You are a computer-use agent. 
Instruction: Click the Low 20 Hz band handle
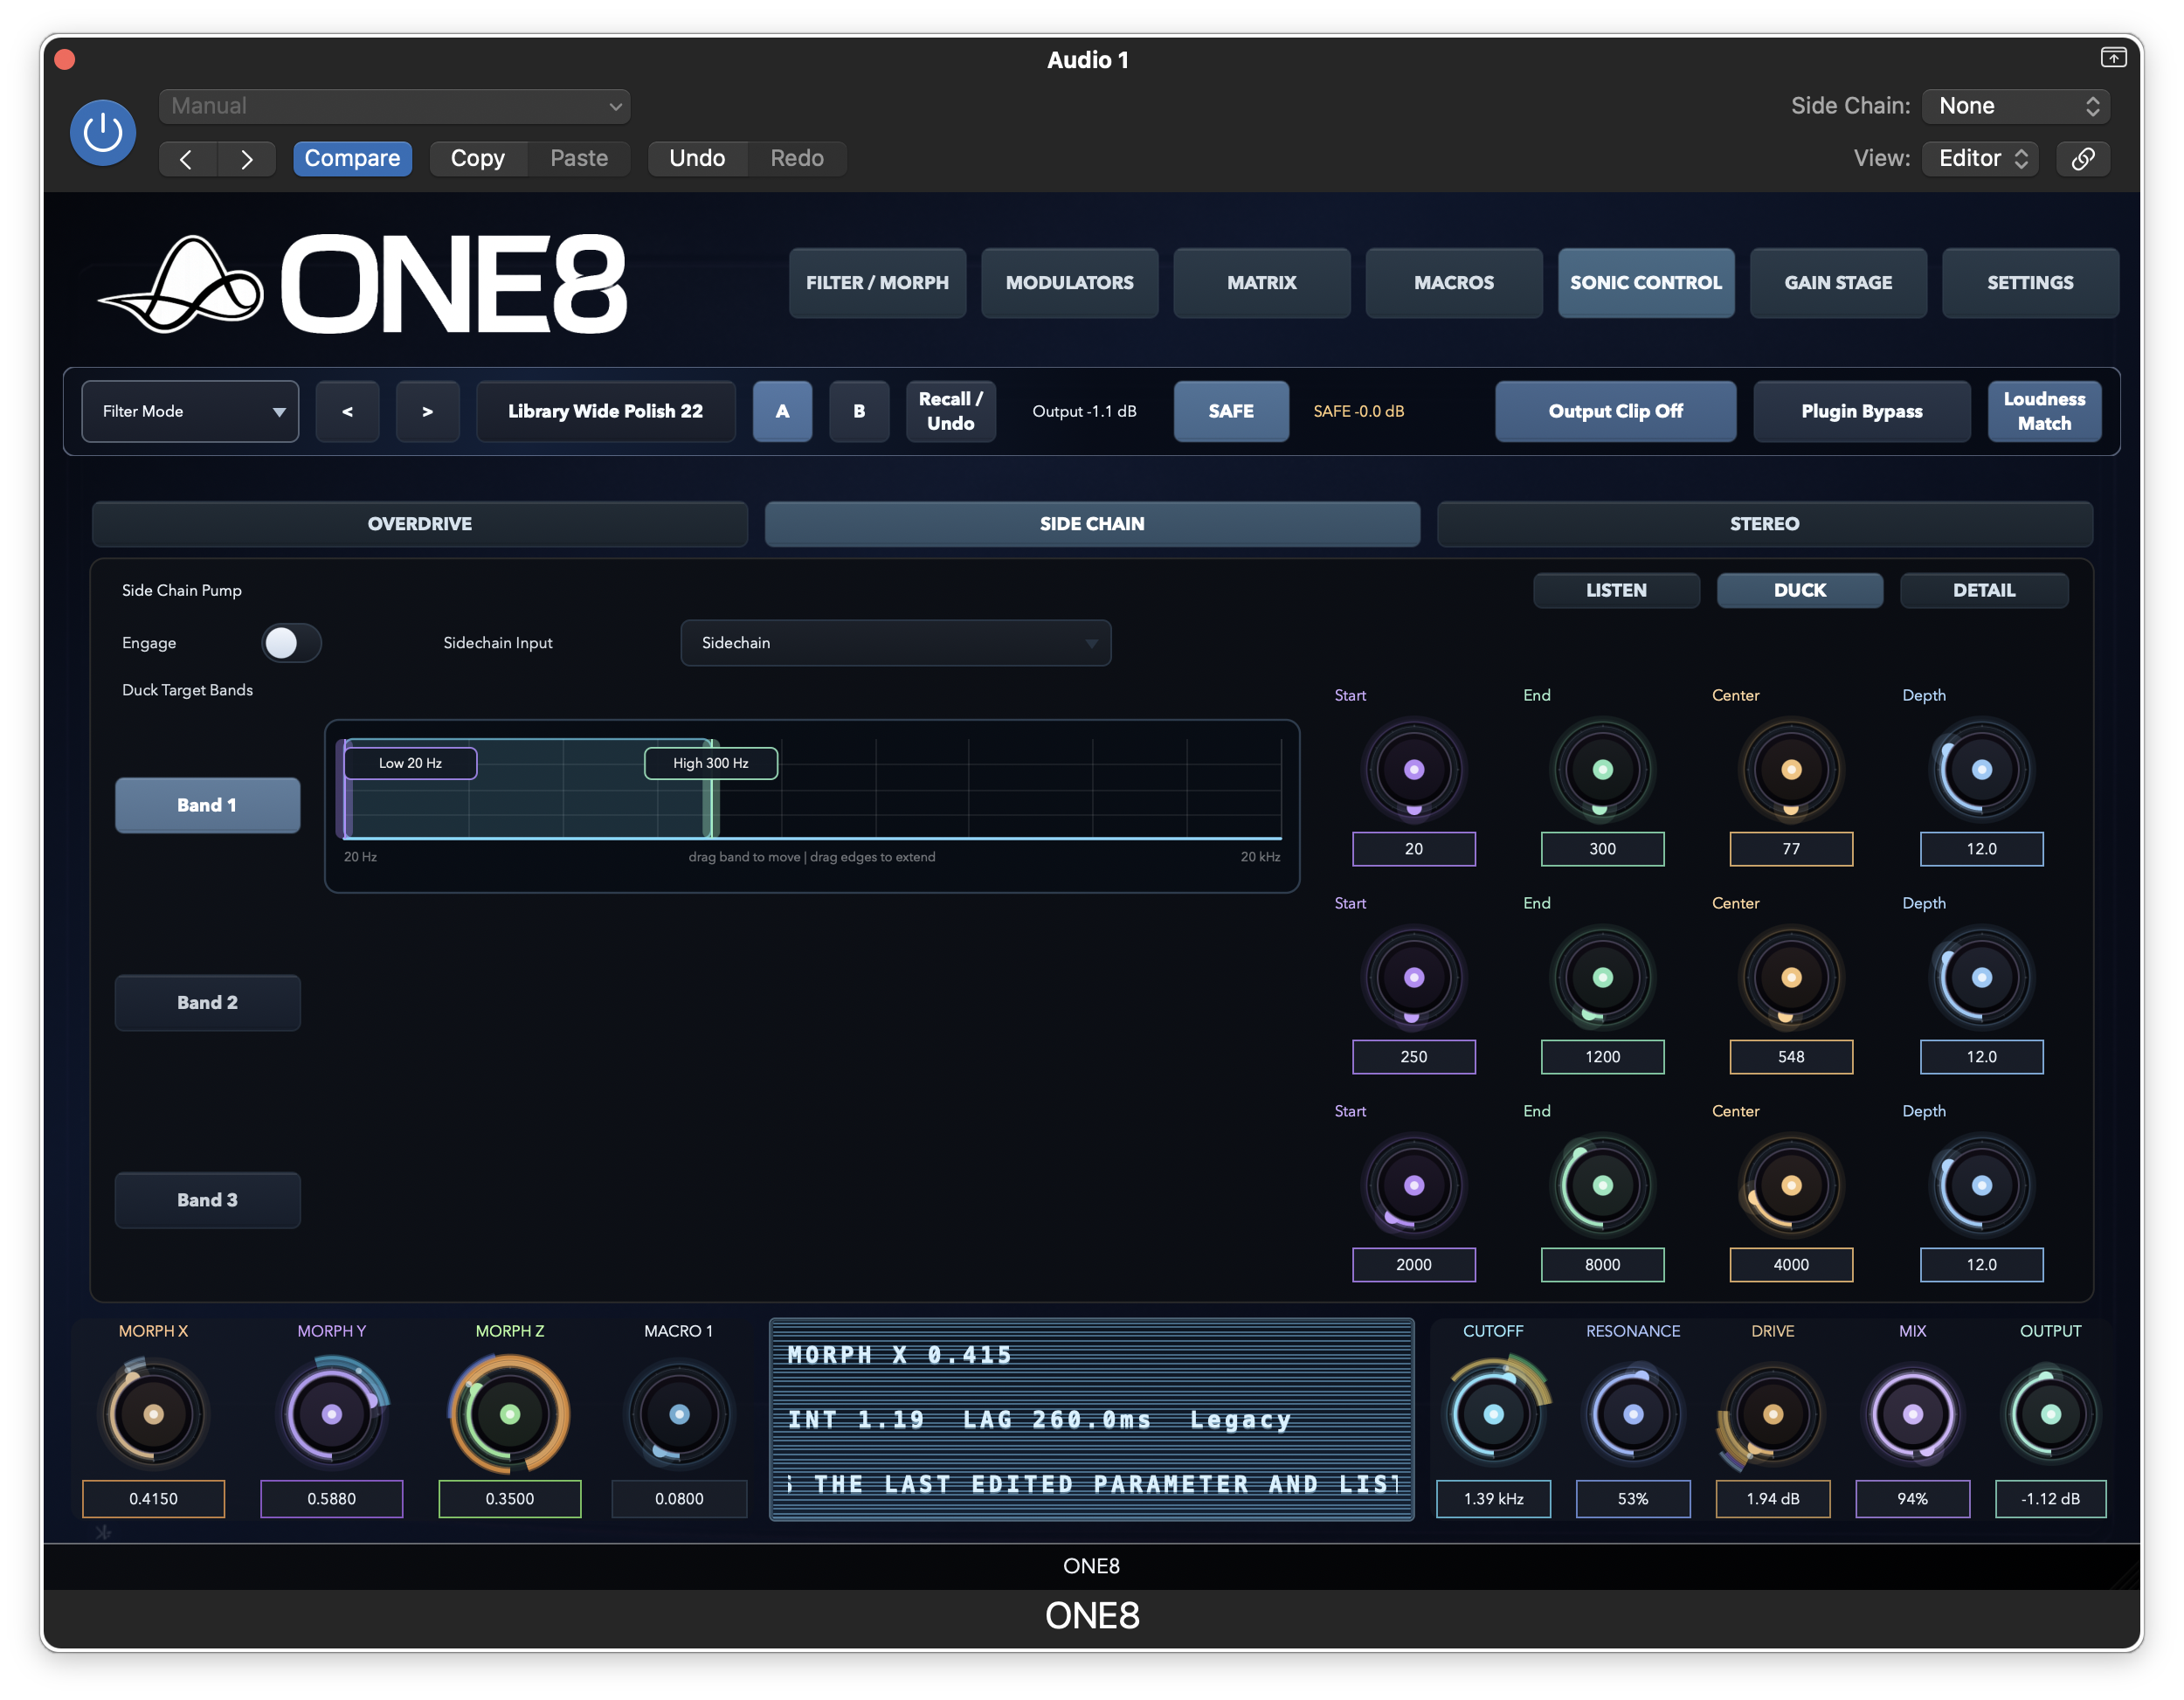410,763
